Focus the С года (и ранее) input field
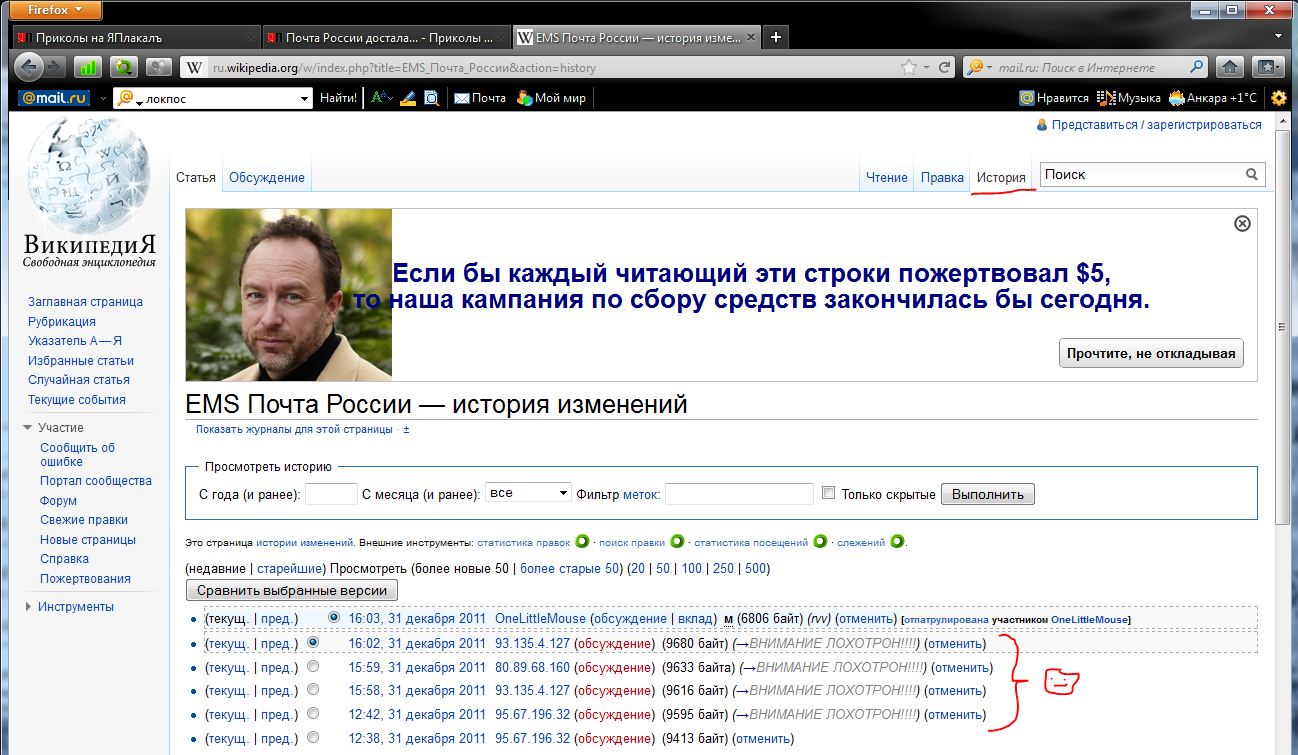Viewport: 1298px width, 755px height. tap(331, 494)
